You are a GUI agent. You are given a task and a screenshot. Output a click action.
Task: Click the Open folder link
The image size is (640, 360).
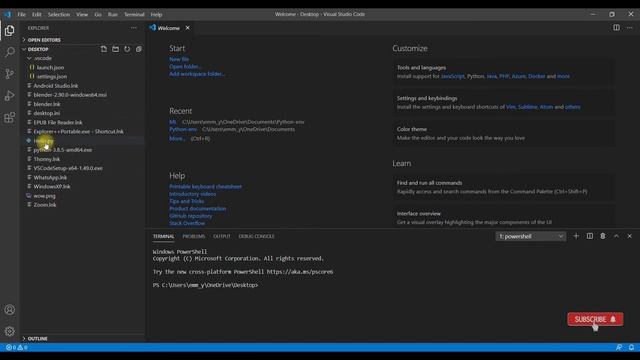pyautogui.click(x=185, y=67)
